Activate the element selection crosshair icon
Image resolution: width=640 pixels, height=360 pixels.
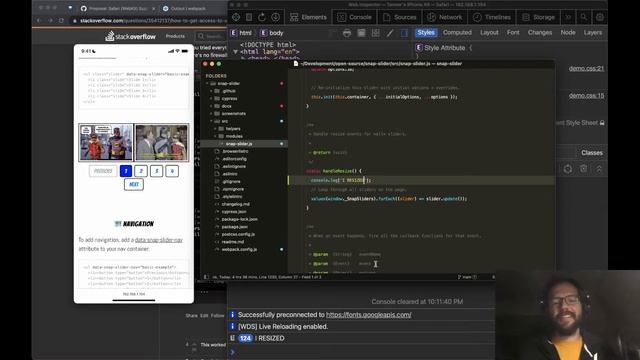coord(236,17)
